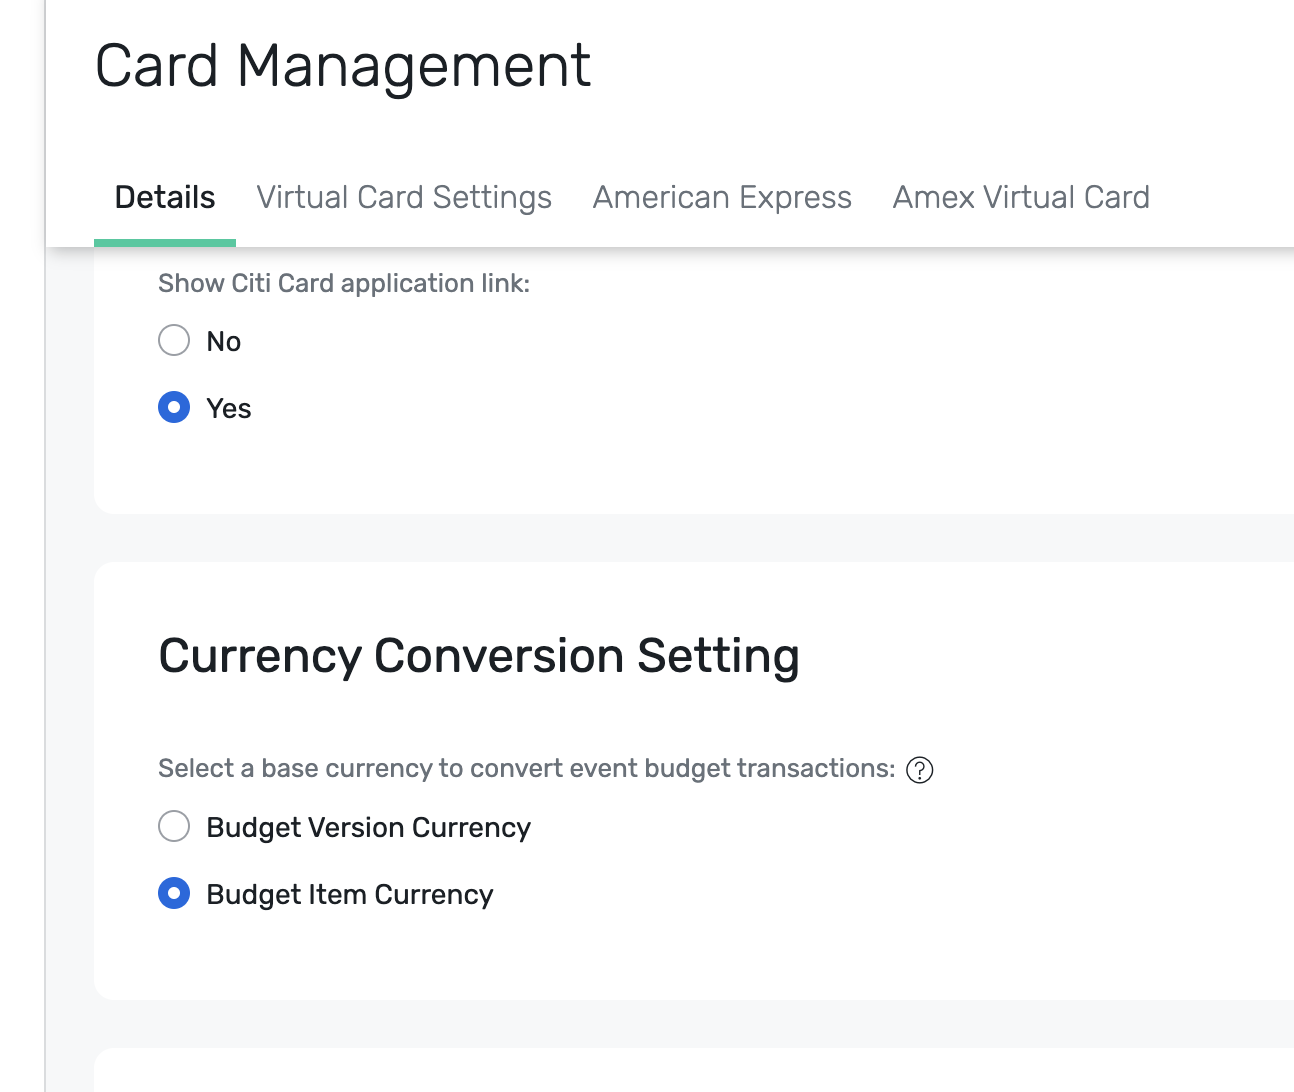
Task: Click the 'Budget Item Currency' label text
Action: tap(350, 895)
